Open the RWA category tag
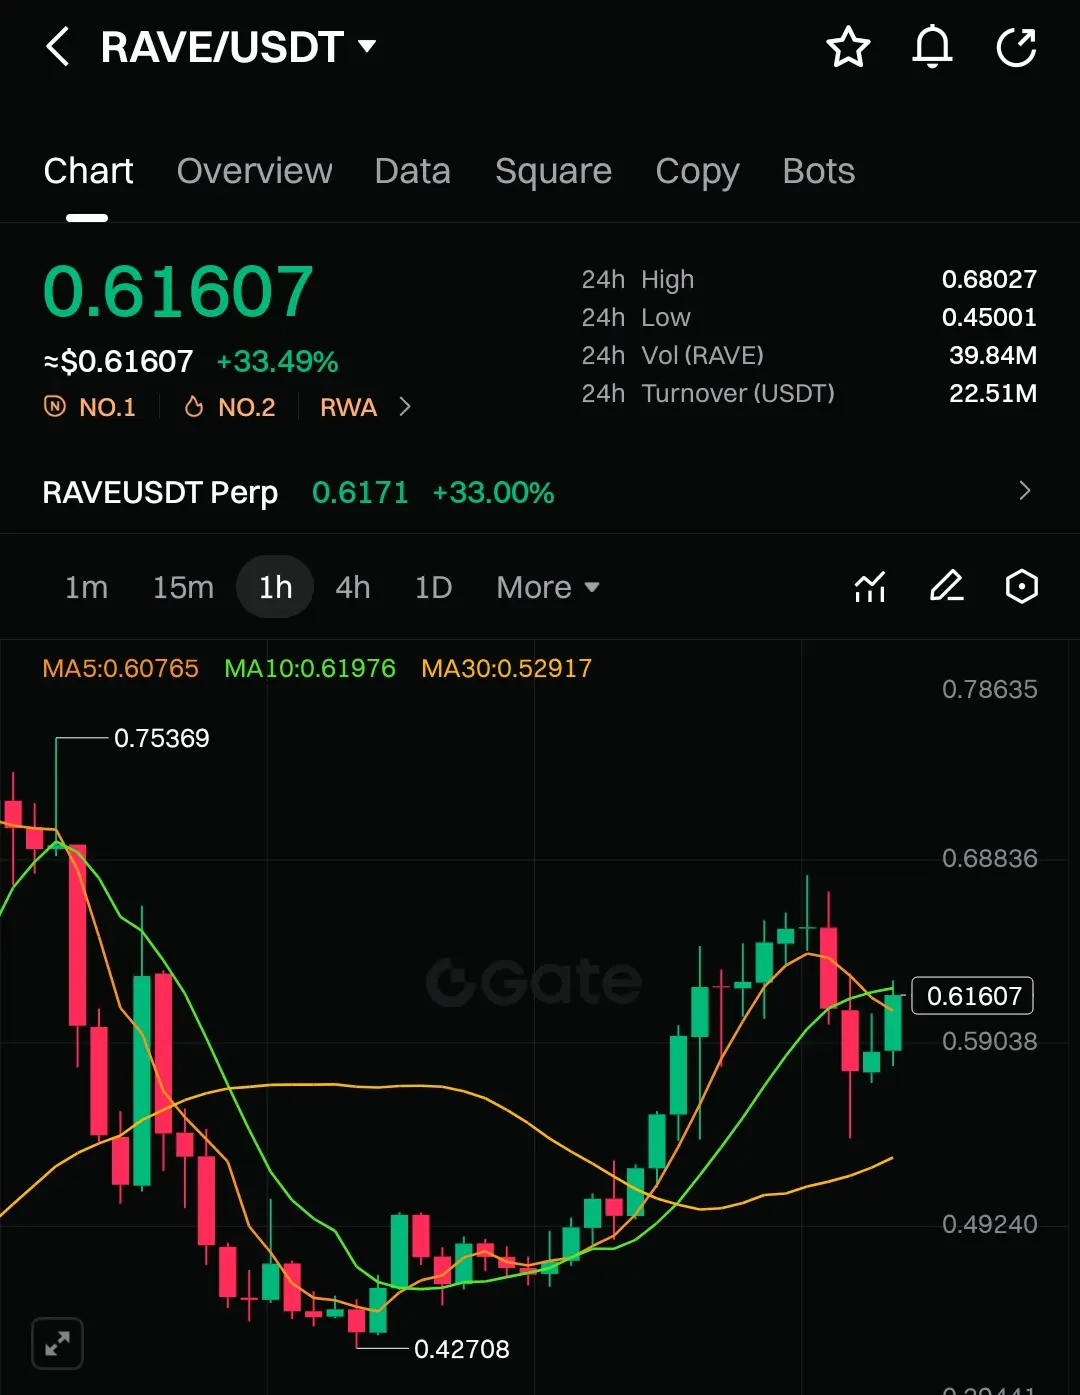The height and width of the screenshot is (1395, 1080). (348, 407)
